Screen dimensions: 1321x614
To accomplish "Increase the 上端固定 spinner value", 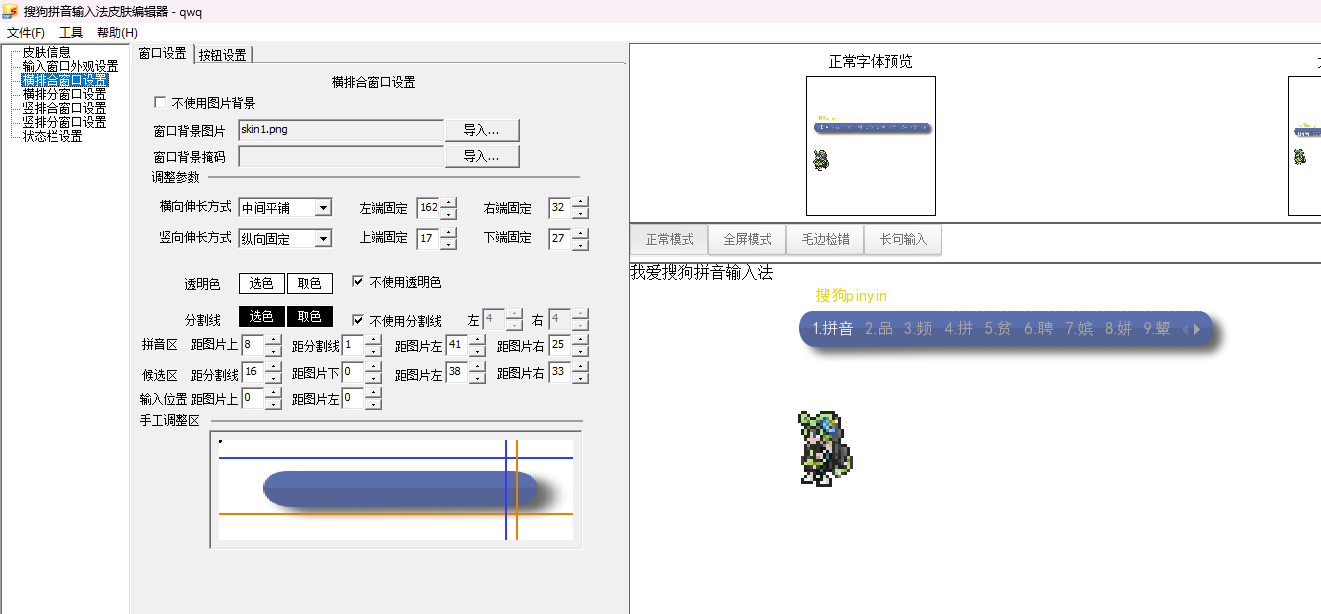I will pos(449,233).
